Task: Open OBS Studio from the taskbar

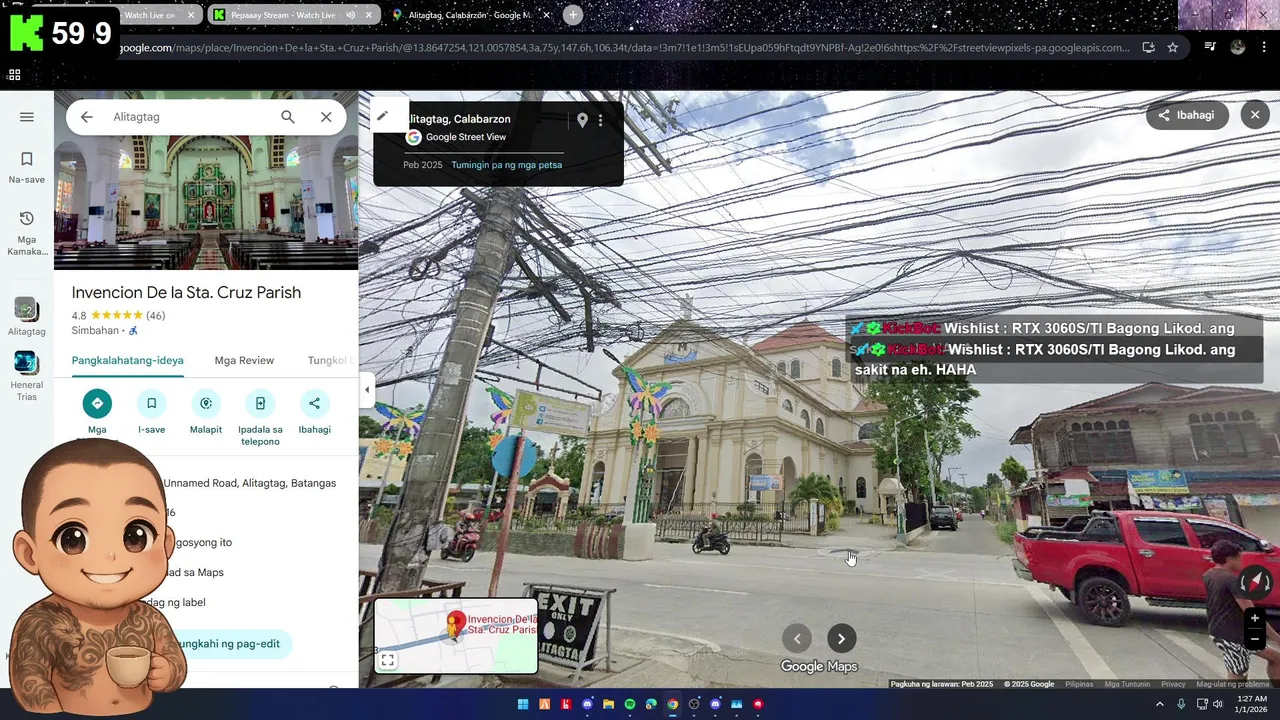Action: (694, 704)
